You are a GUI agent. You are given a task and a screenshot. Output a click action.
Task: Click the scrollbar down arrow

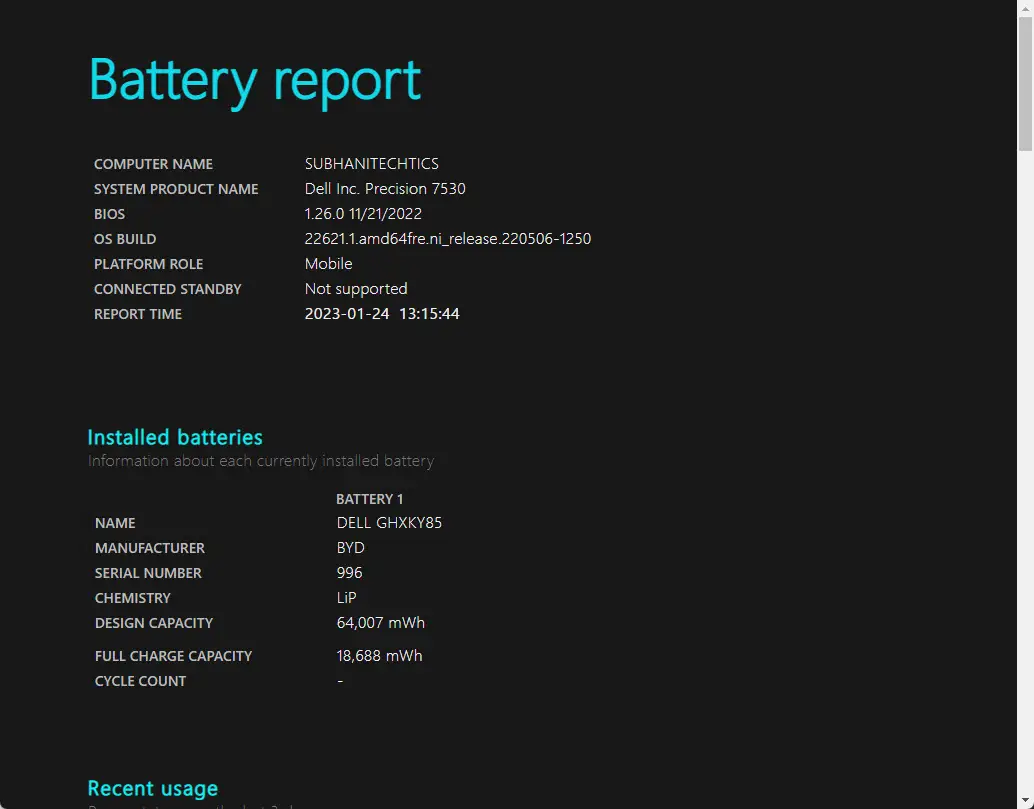(x=1025, y=802)
